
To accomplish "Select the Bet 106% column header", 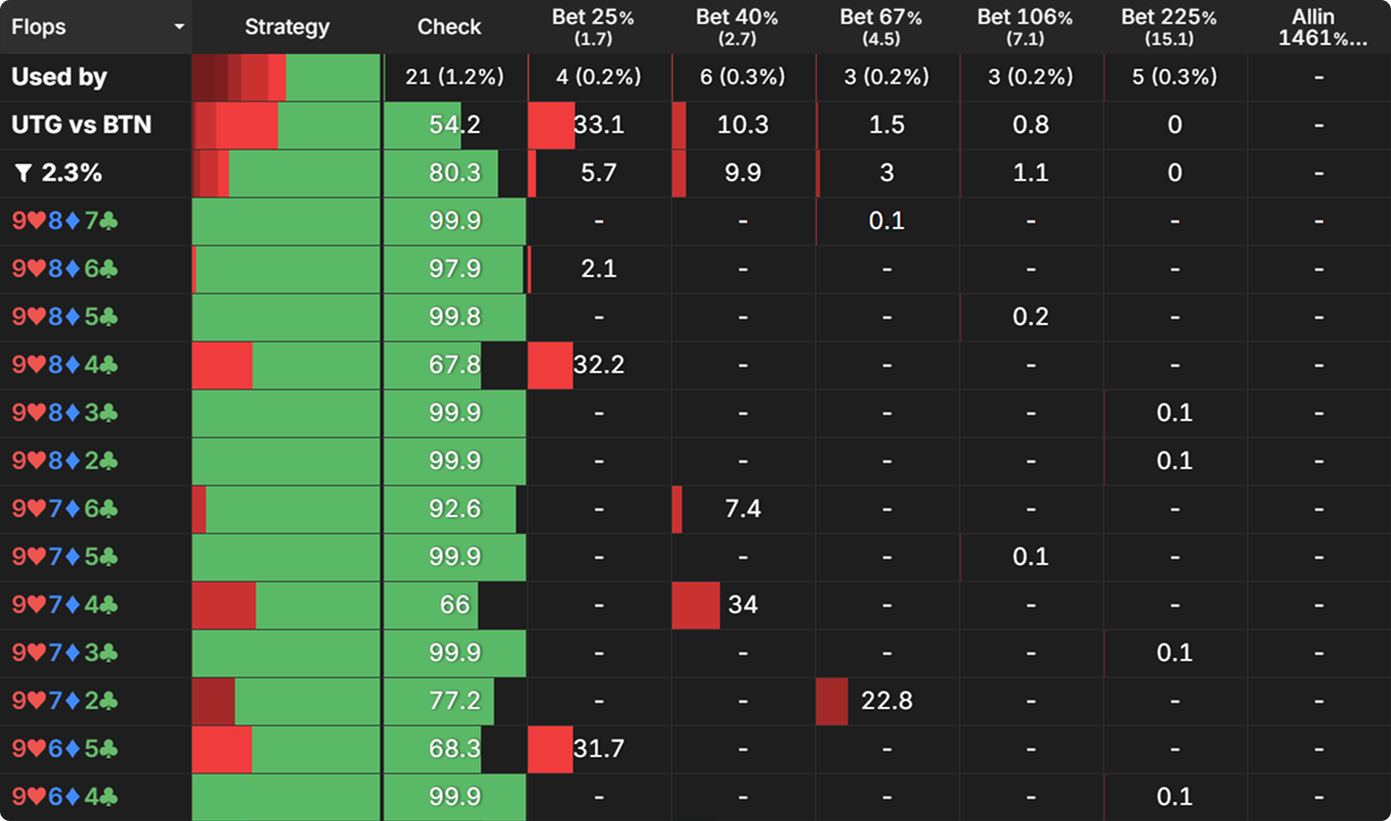I will point(1030,27).
